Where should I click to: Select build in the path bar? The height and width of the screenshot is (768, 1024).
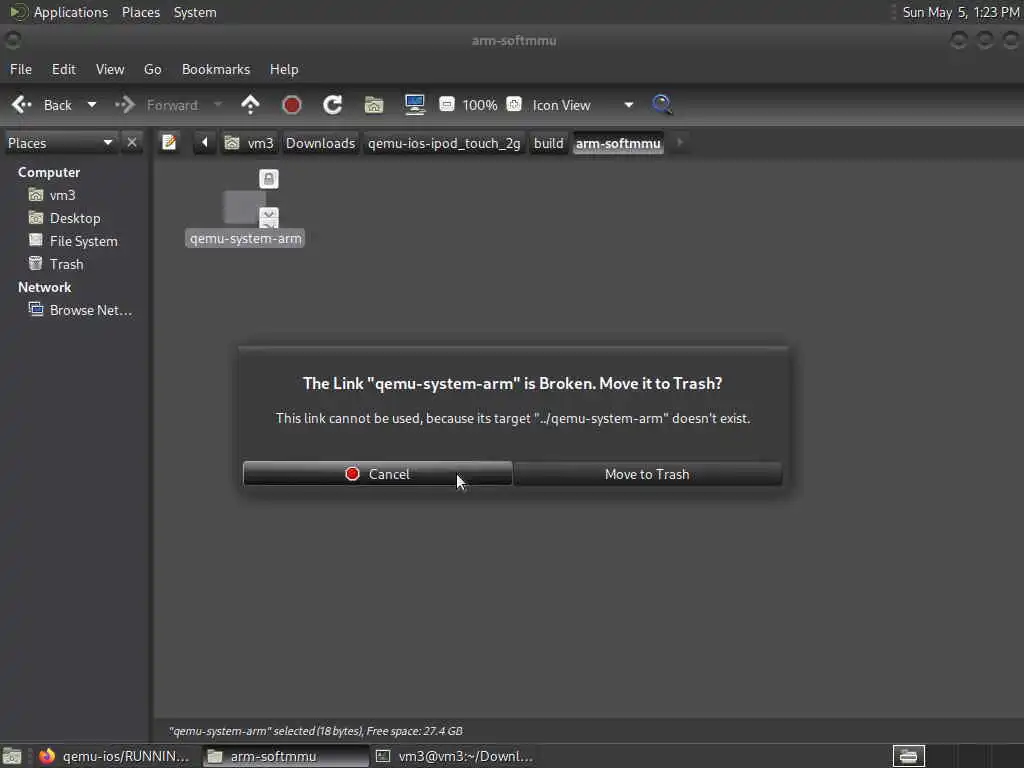pyautogui.click(x=549, y=143)
